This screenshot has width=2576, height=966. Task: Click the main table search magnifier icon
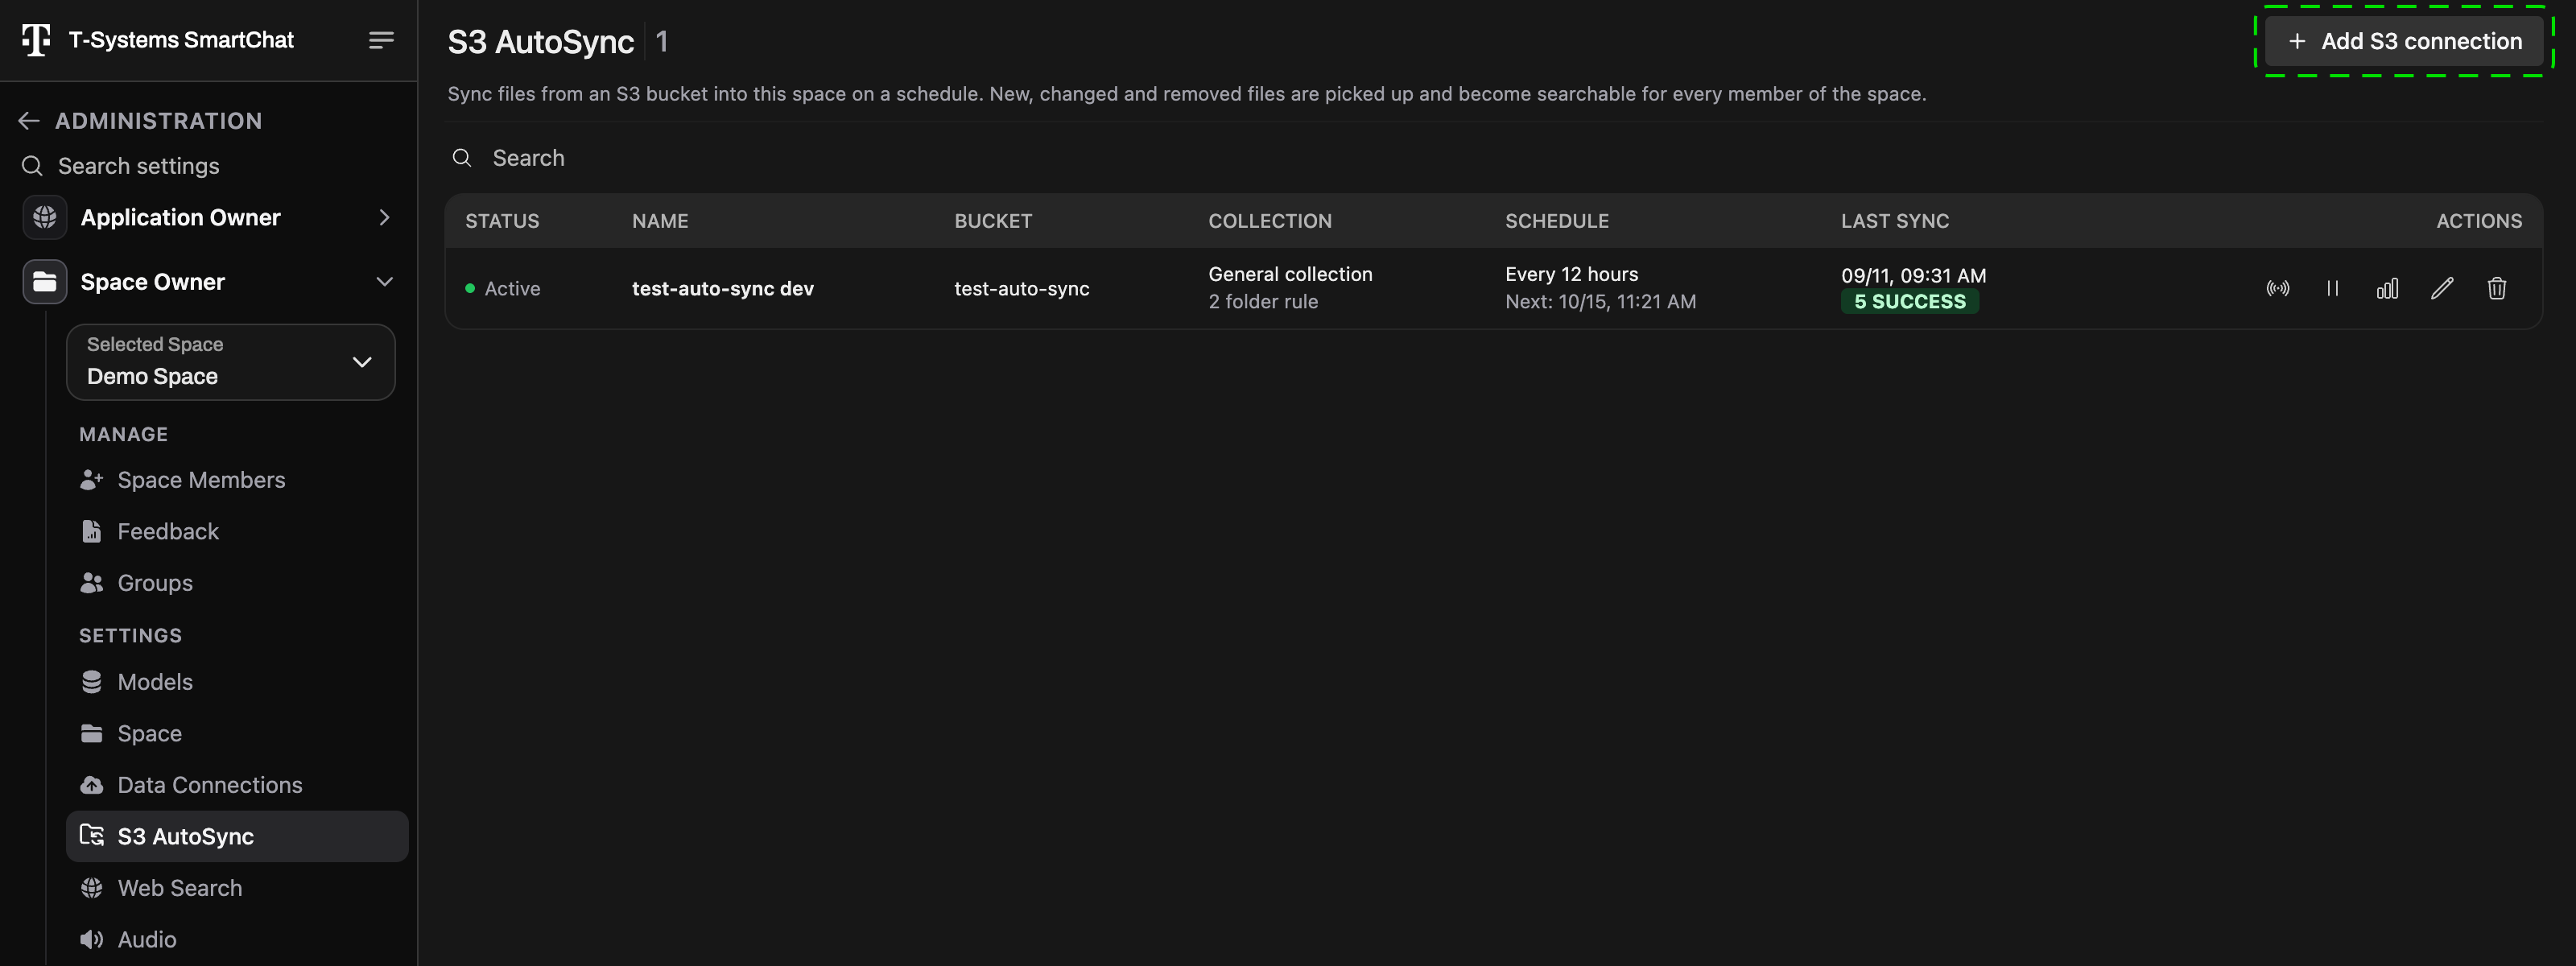[462, 158]
